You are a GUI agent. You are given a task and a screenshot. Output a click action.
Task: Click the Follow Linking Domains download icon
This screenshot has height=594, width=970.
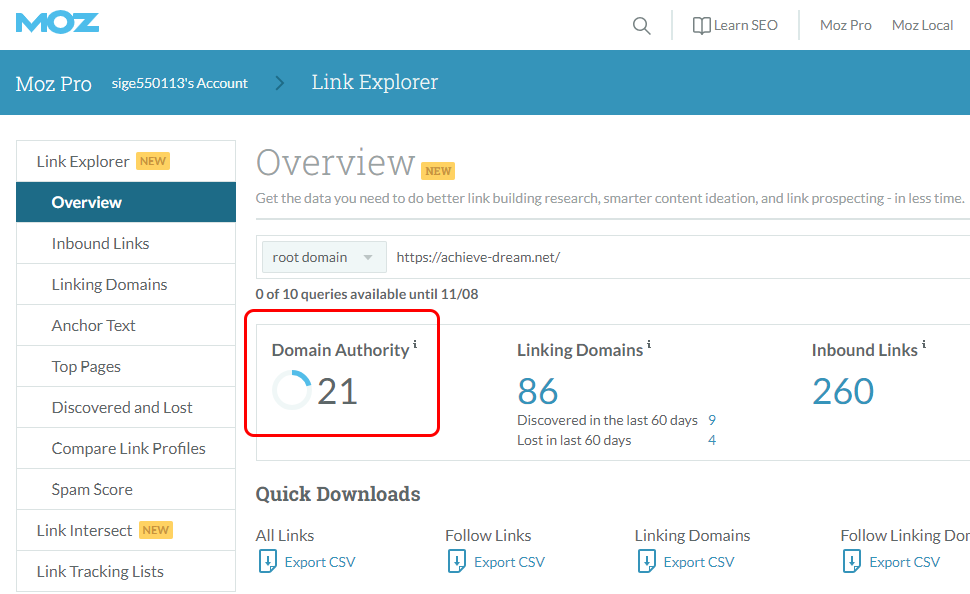pos(852,561)
